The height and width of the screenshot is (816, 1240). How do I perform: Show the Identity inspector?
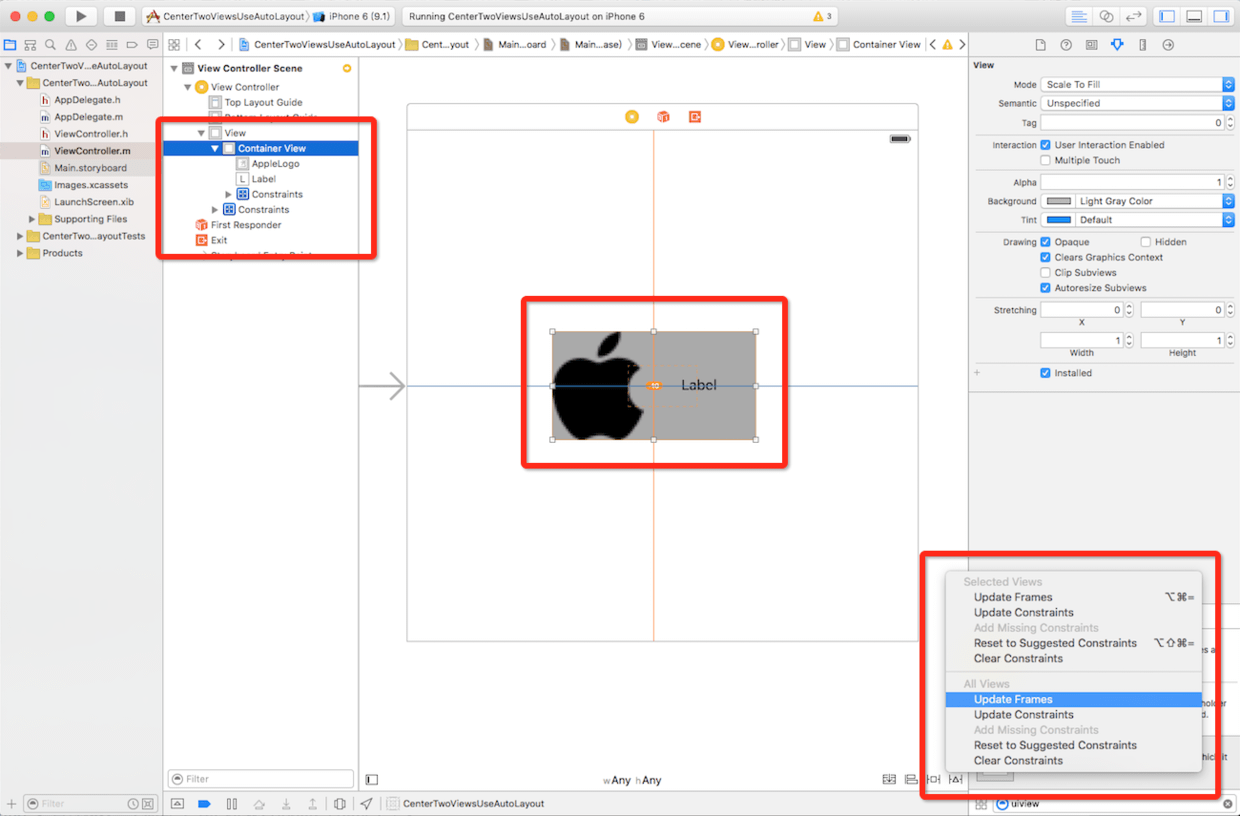(1091, 45)
